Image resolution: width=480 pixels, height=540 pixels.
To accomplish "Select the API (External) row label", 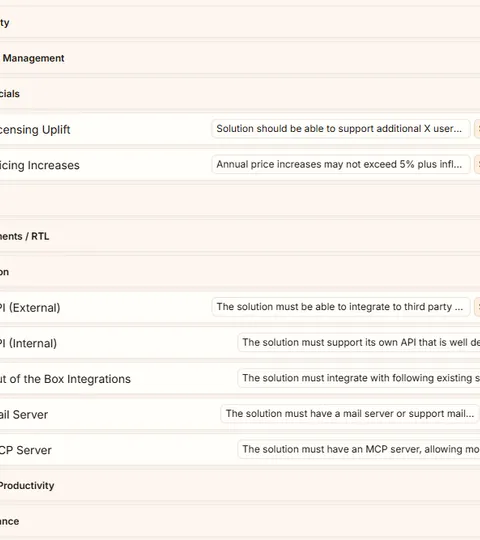I will tap(30, 308).
